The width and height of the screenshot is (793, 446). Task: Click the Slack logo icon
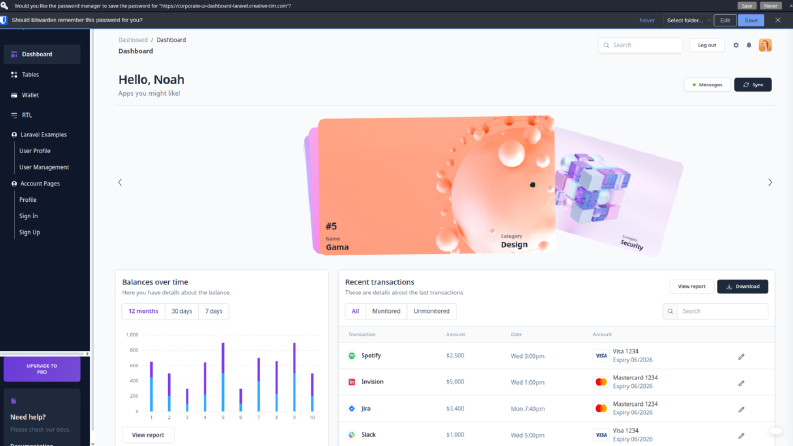(351, 434)
